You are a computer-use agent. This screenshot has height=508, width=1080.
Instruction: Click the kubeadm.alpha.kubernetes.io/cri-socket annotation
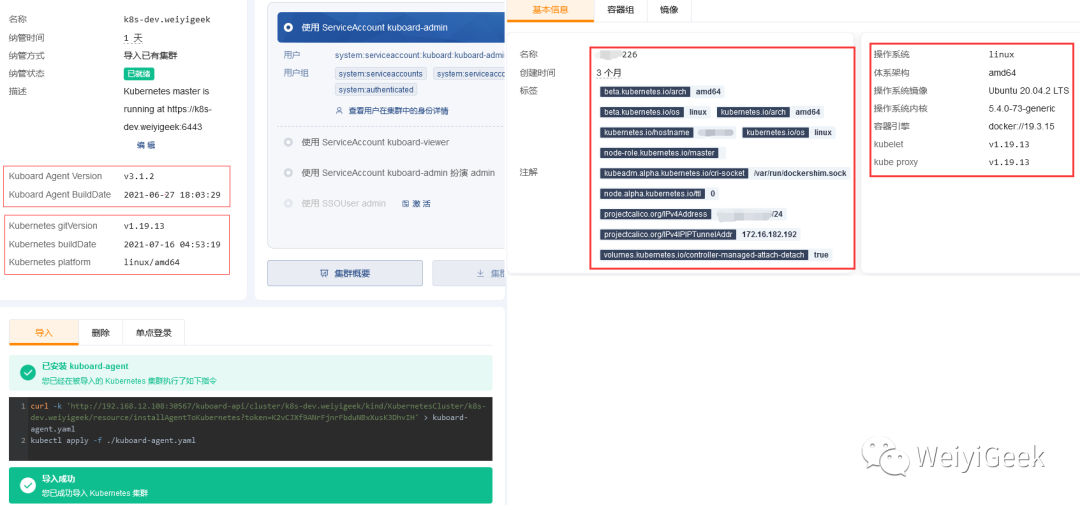click(x=674, y=173)
